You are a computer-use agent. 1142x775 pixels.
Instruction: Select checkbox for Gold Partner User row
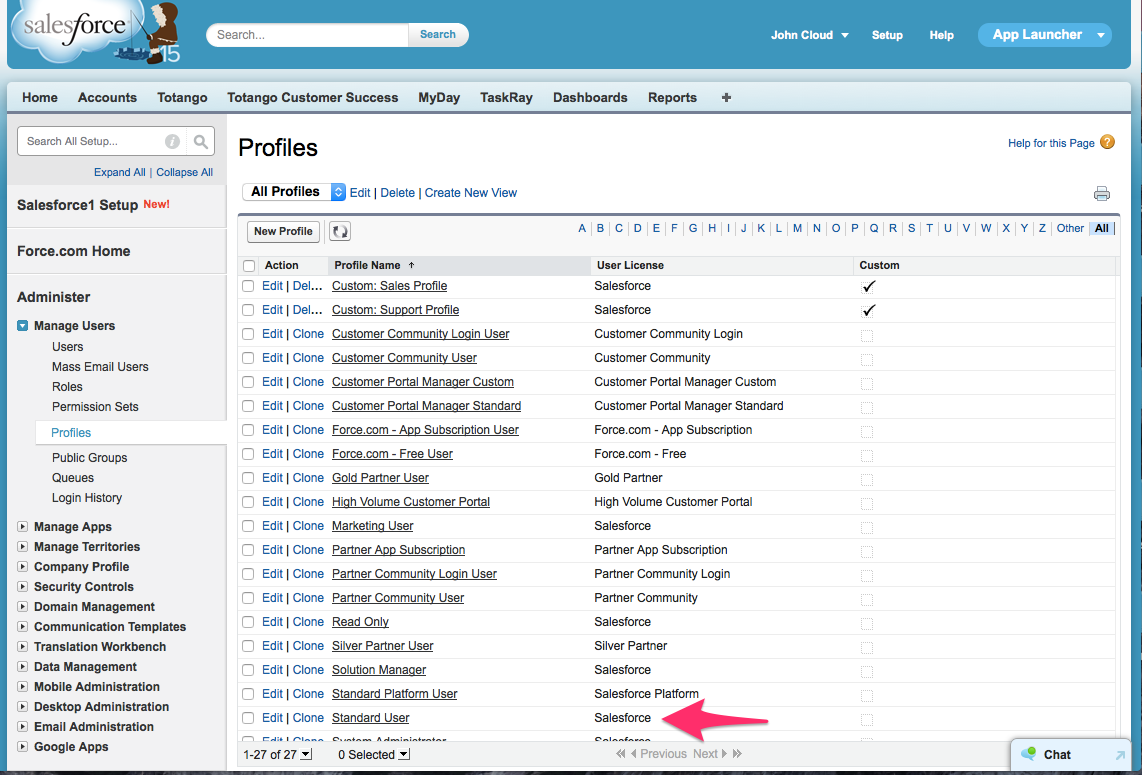(x=248, y=479)
